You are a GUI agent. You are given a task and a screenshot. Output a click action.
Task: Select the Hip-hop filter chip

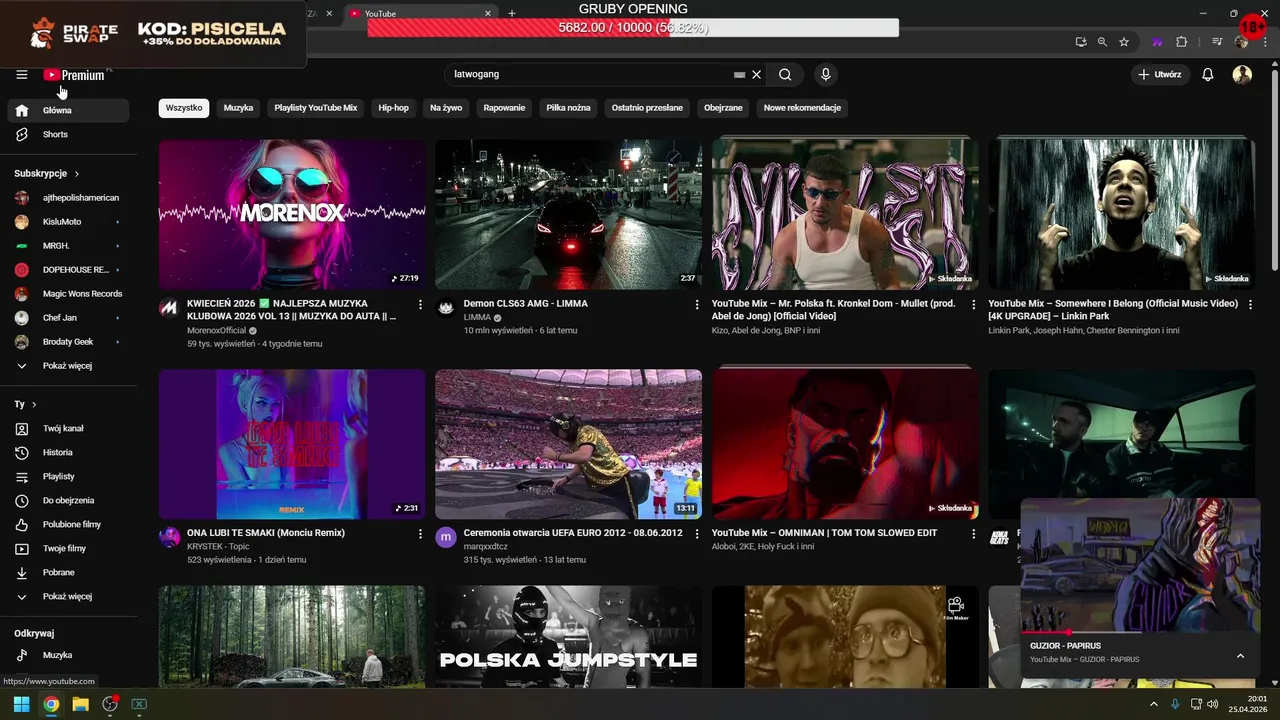(x=393, y=108)
